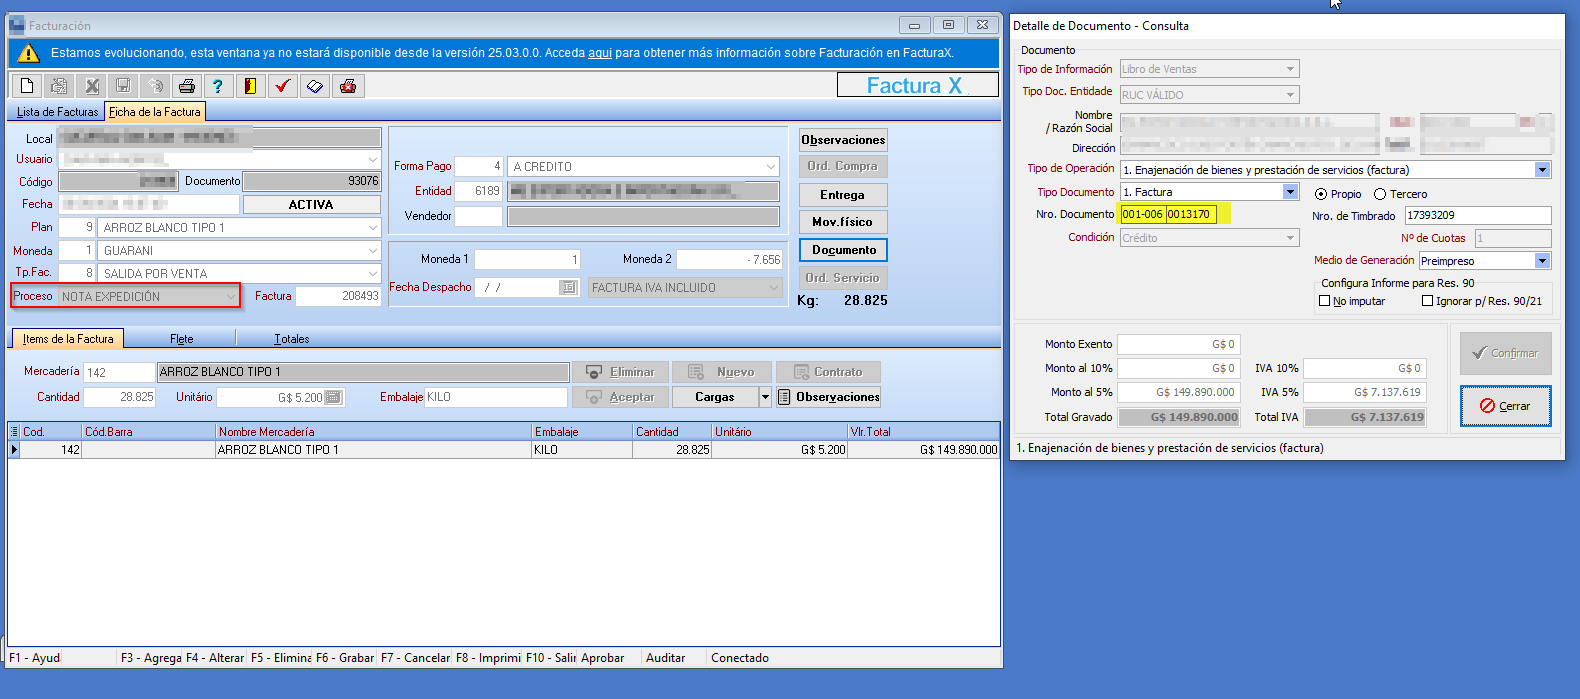Click 'F8 - Imprimi' in the status bar
This screenshot has width=1580, height=699.
[x=488, y=658]
